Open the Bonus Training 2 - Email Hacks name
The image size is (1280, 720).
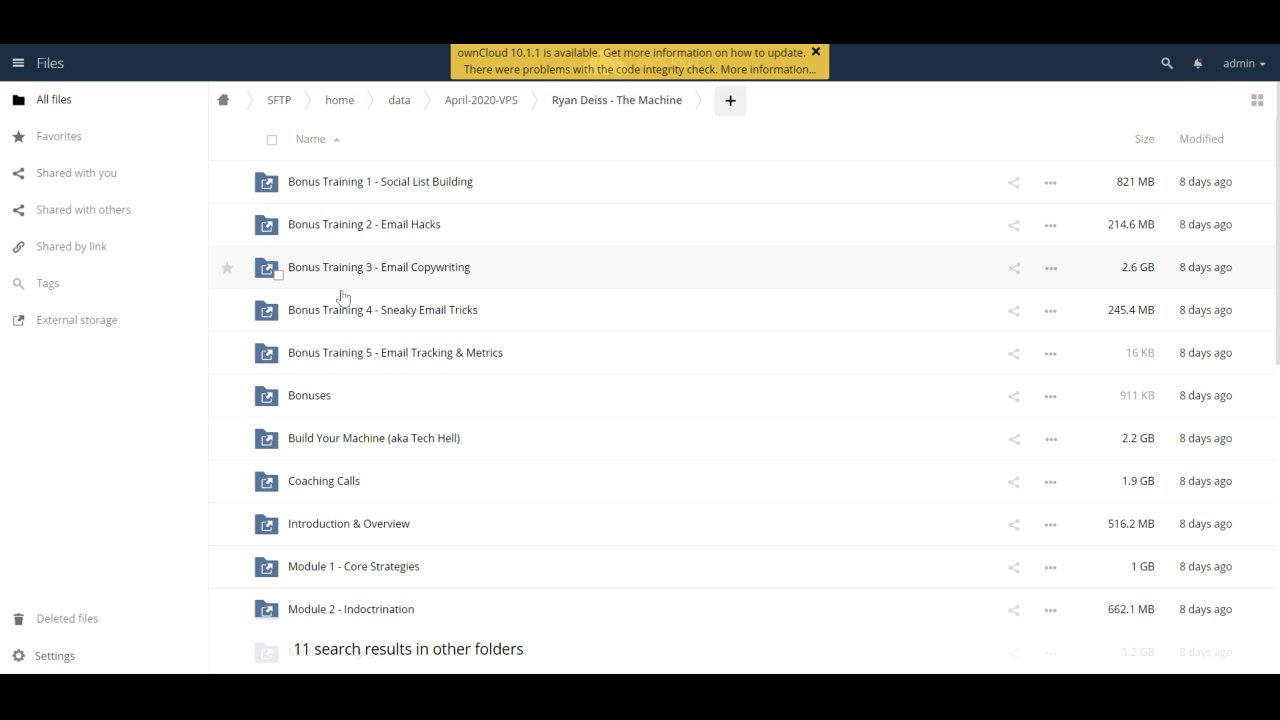(364, 224)
